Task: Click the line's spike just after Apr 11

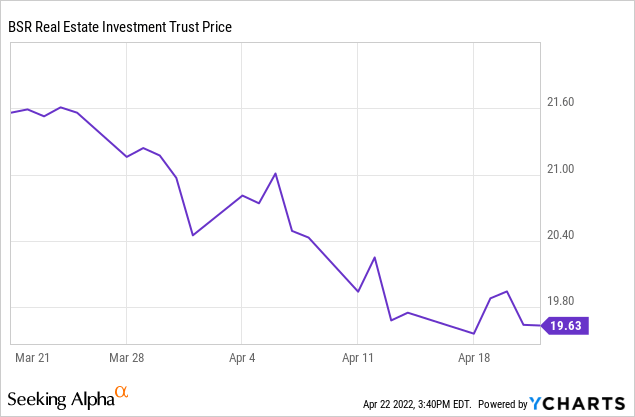Action: 374,257
